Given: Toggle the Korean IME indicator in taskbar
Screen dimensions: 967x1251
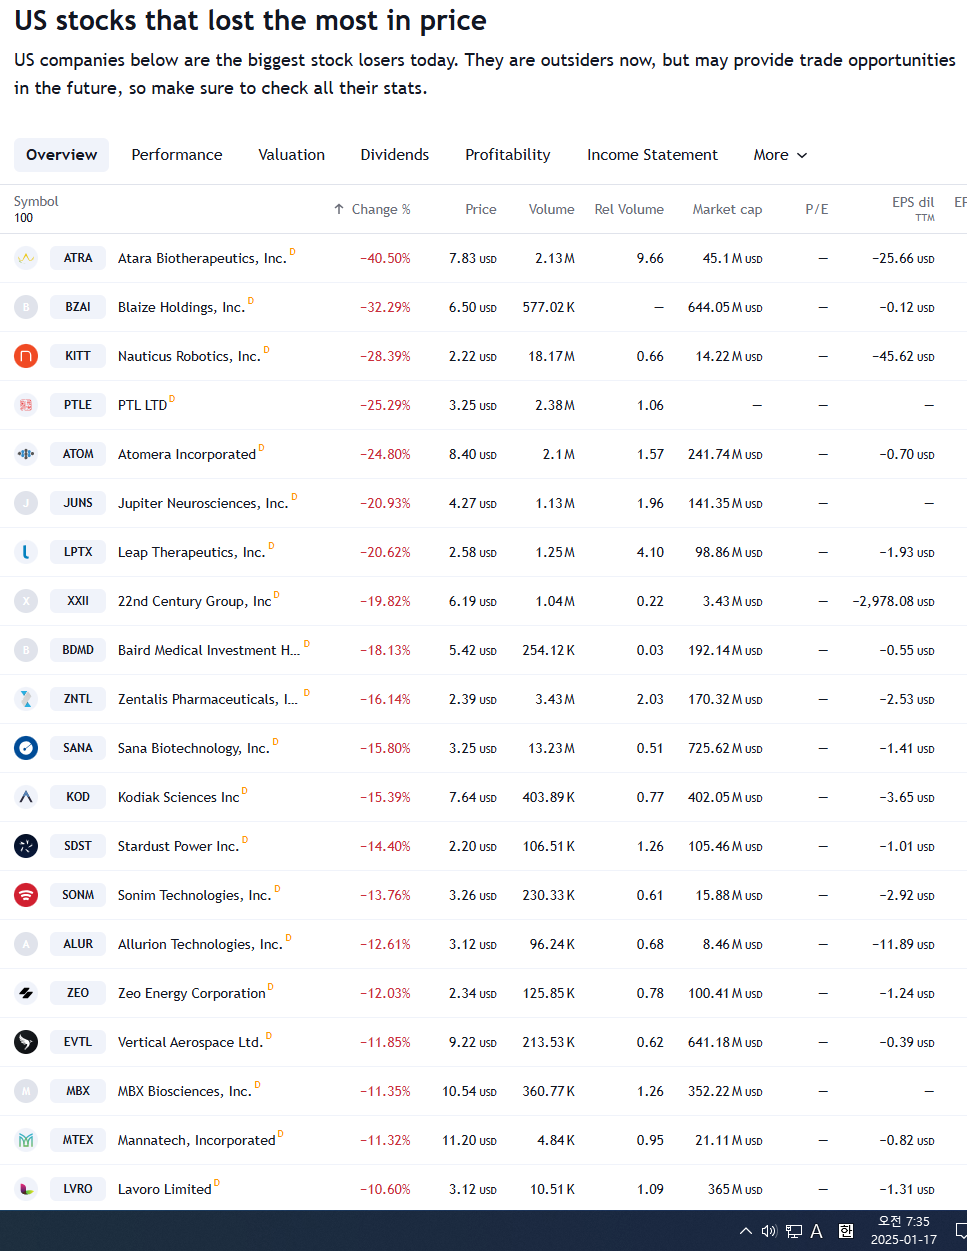Looking at the screenshot, I should pos(846,1231).
